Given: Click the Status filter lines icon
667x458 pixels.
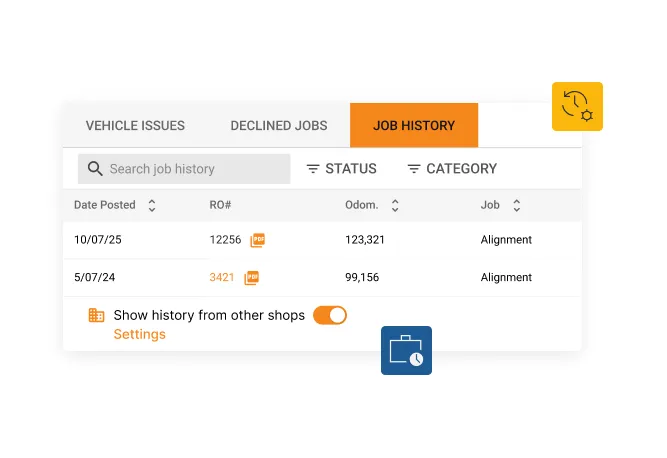Looking at the screenshot, I should (x=313, y=169).
